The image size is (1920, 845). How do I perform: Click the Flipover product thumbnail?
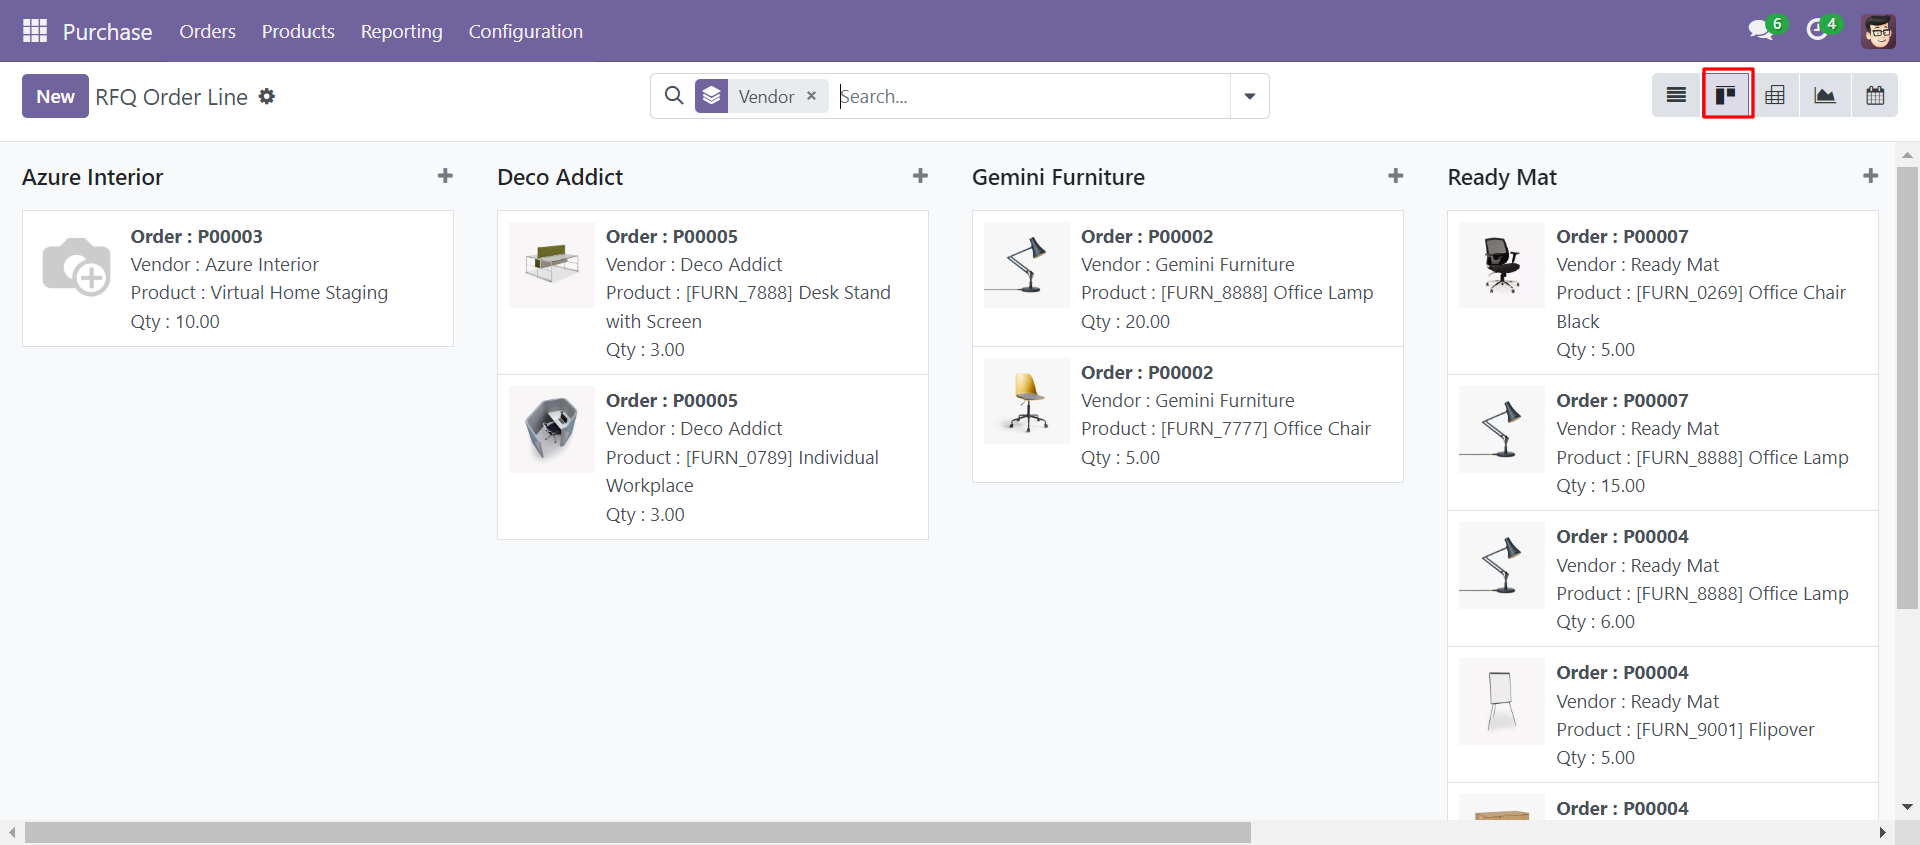pyautogui.click(x=1502, y=701)
